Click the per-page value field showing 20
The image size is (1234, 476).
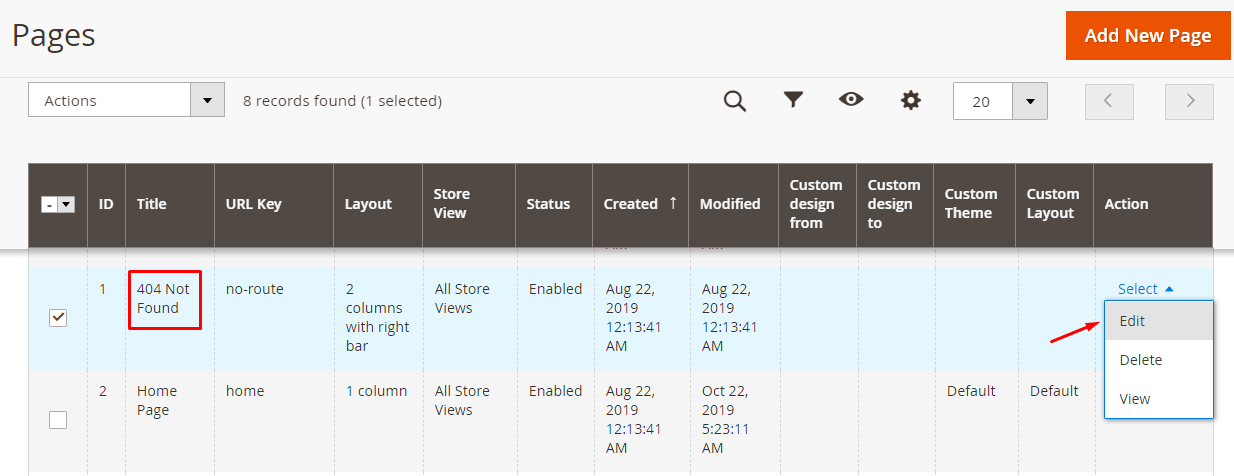point(982,101)
